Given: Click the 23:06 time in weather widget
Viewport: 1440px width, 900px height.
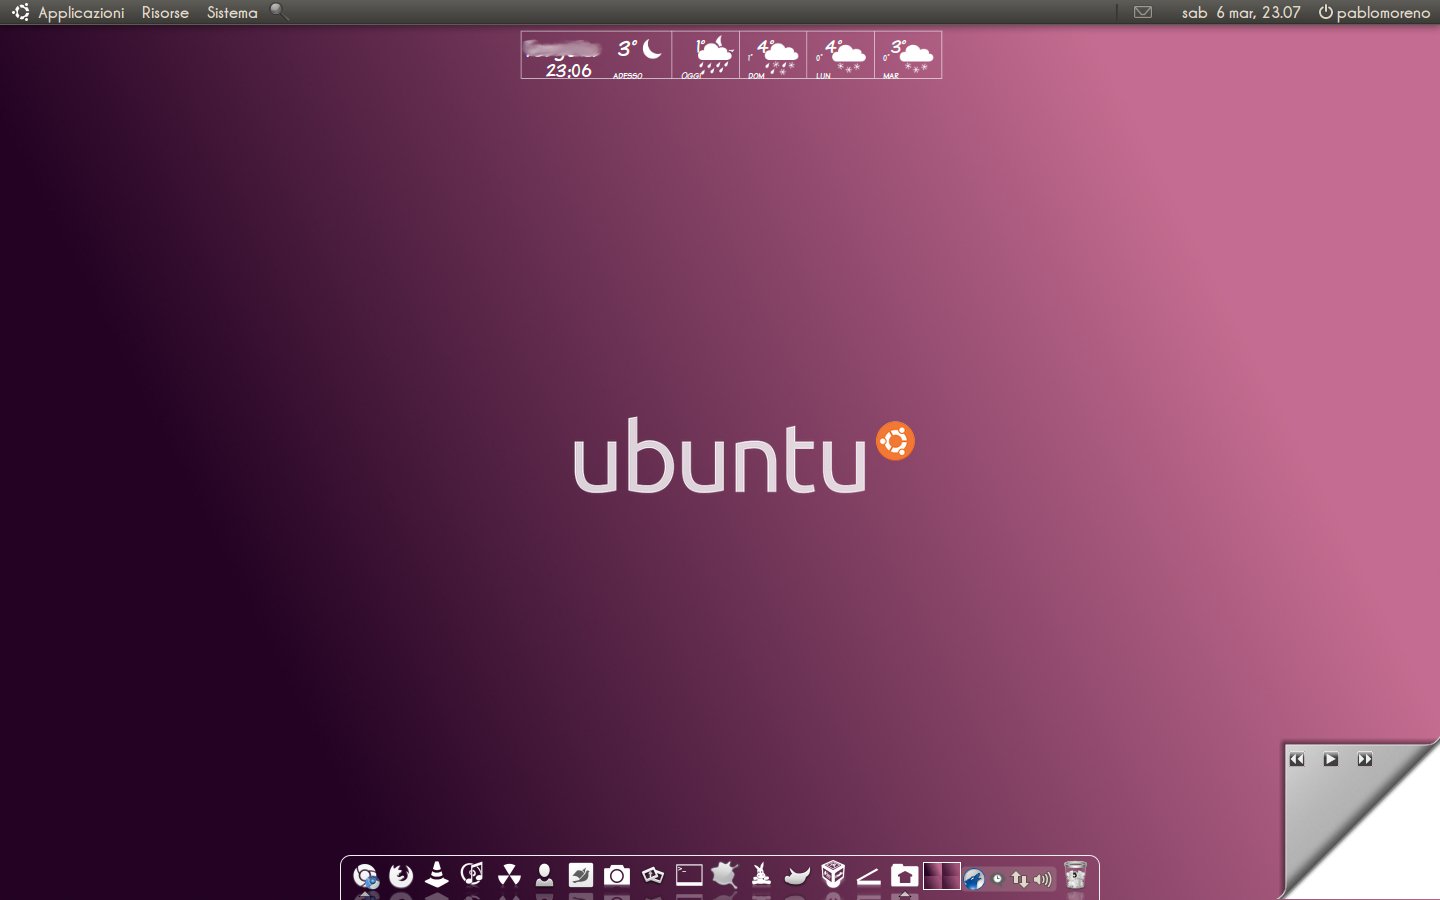Looking at the screenshot, I should pyautogui.click(x=568, y=70).
